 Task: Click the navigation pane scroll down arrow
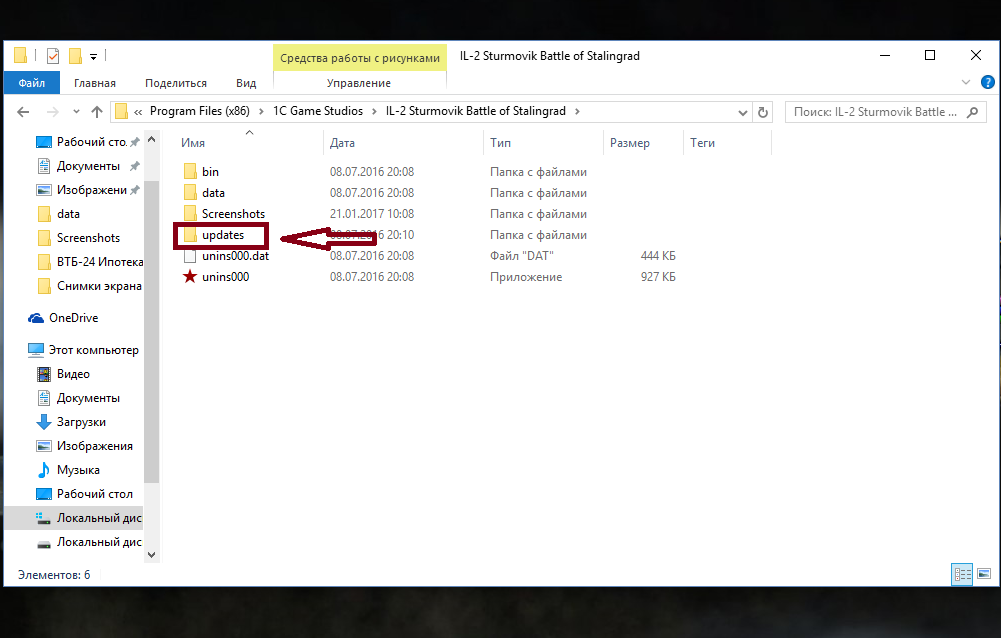tap(151, 554)
